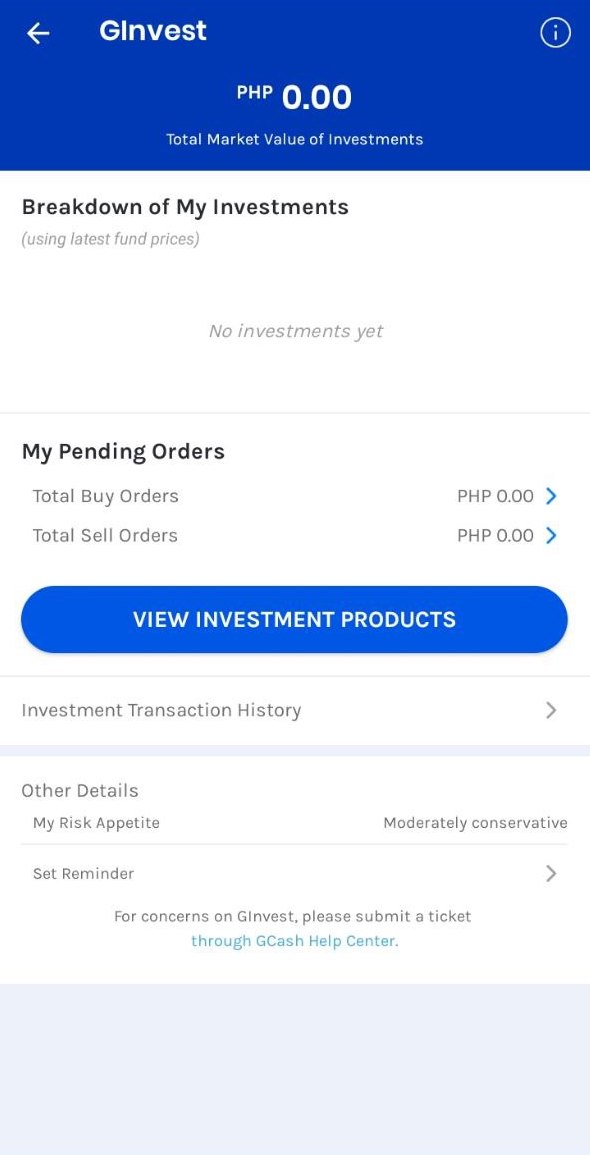The width and height of the screenshot is (590, 1155).
Task: Click the VIEW INVESTMENT PRODUCTS button
Action: (295, 619)
